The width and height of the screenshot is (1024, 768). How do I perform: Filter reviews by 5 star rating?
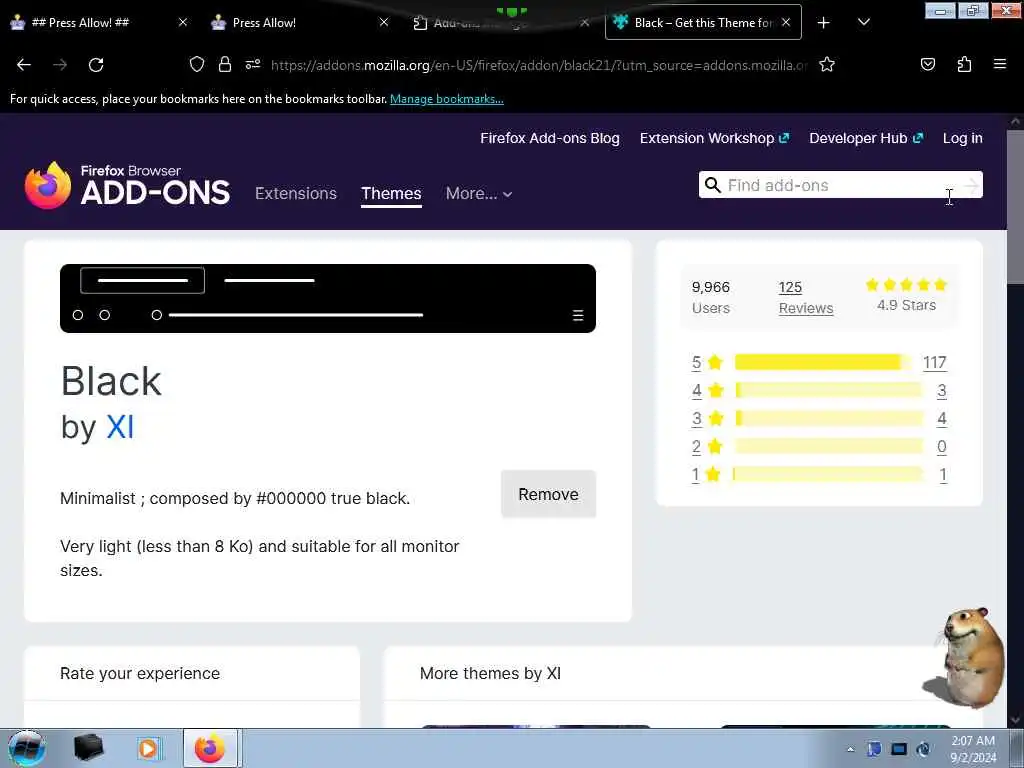707,362
